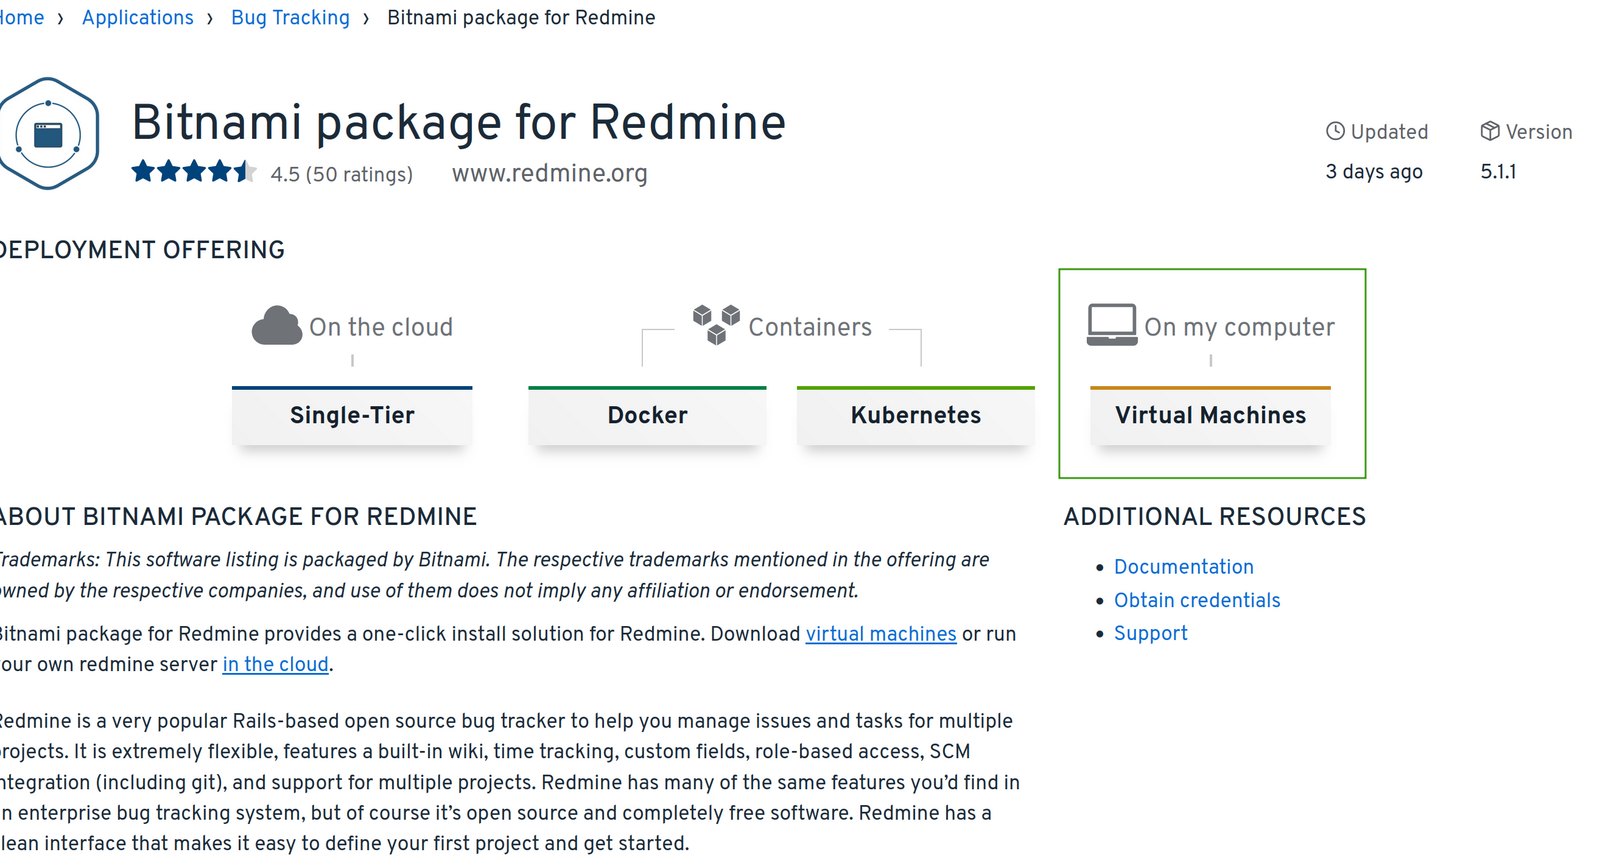Open the Obtain credentials link
The height and width of the screenshot is (866, 1600).
pos(1197,600)
